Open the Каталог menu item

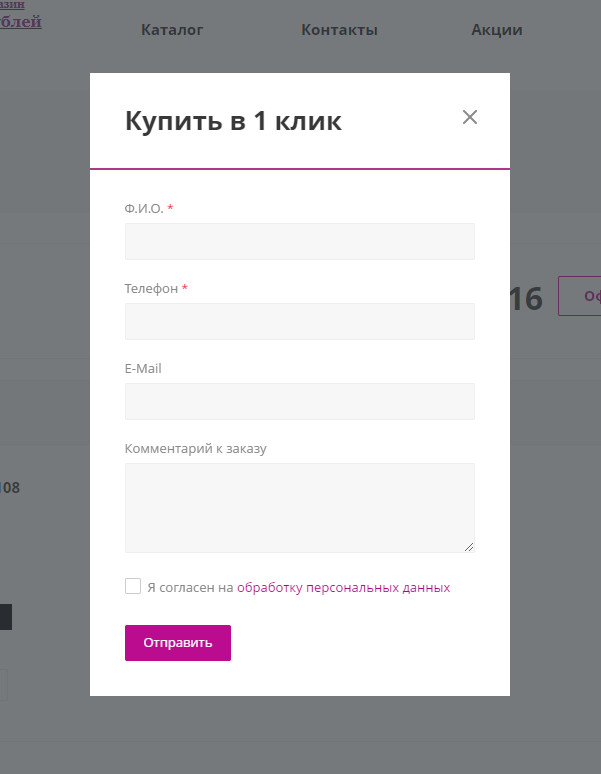click(x=172, y=30)
